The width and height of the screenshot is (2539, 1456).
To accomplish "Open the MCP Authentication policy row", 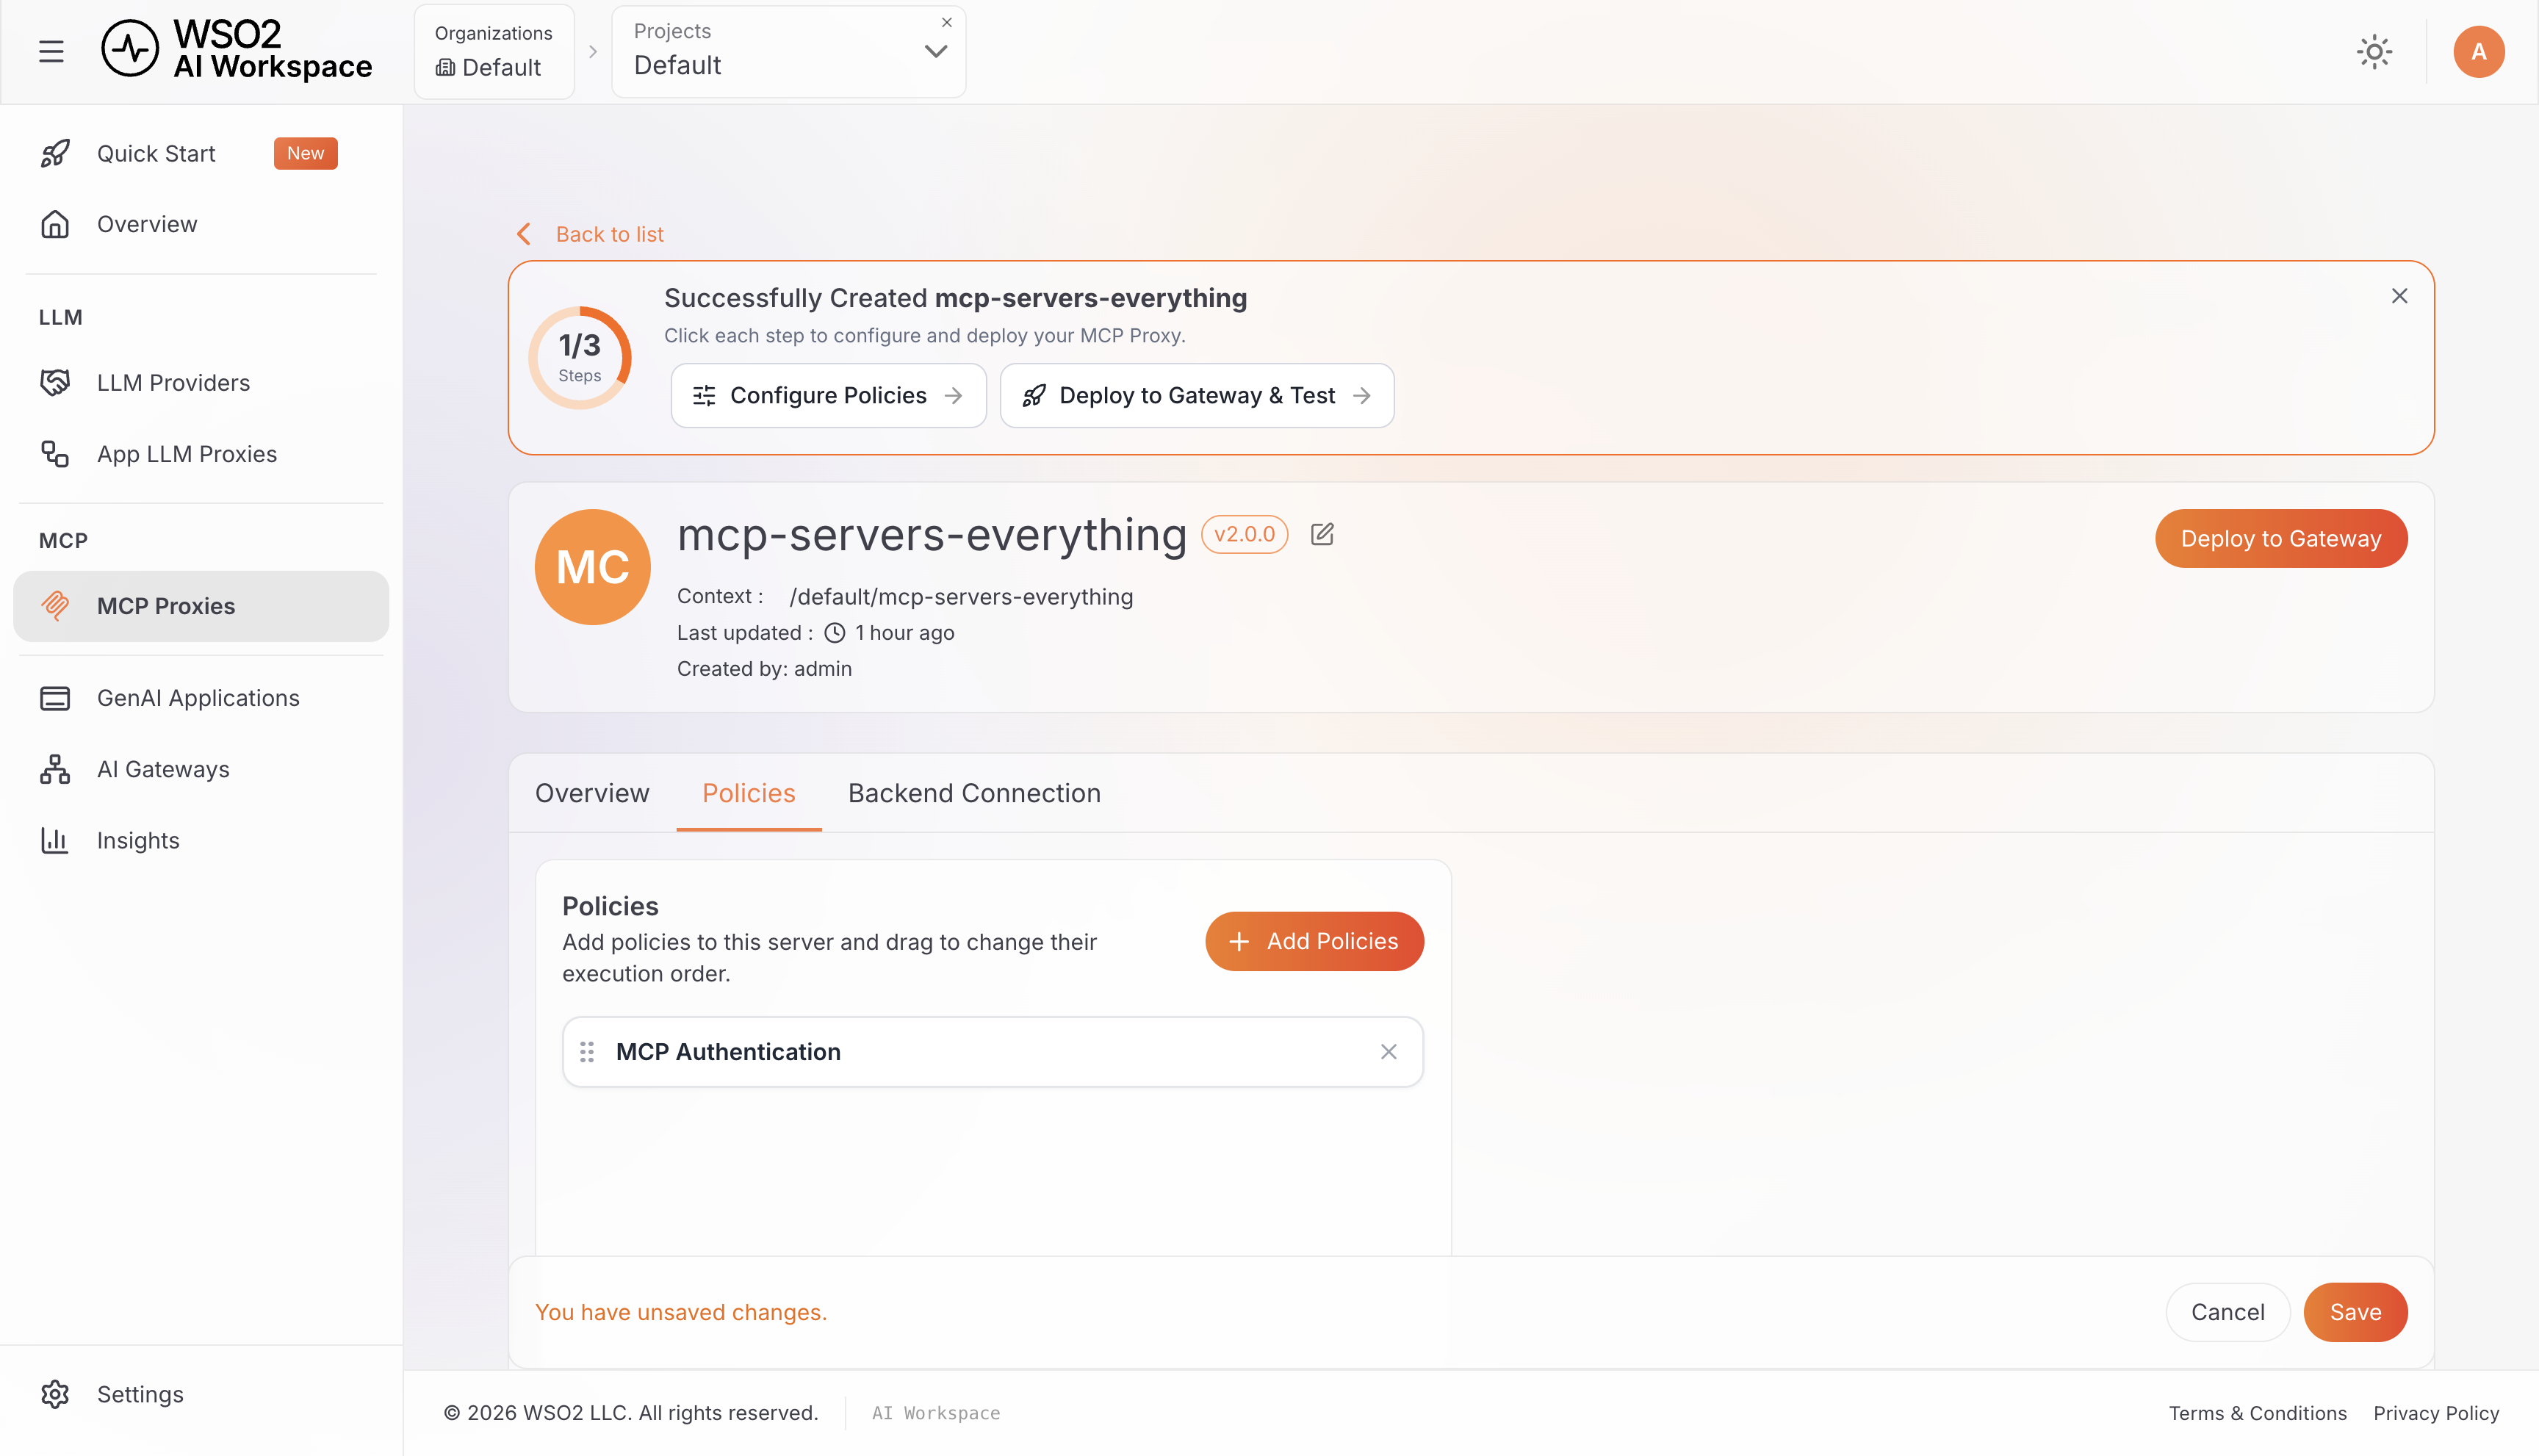I will point(992,1052).
